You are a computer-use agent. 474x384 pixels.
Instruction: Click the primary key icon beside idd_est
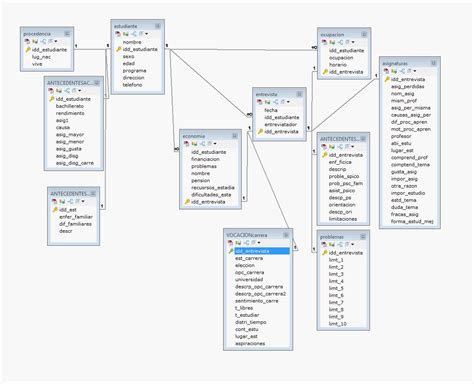[55, 210]
